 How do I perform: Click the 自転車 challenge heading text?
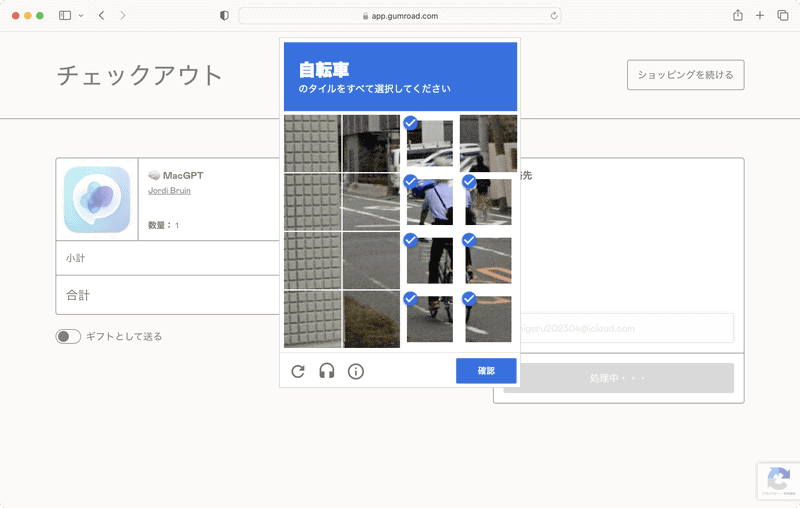[324, 69]
